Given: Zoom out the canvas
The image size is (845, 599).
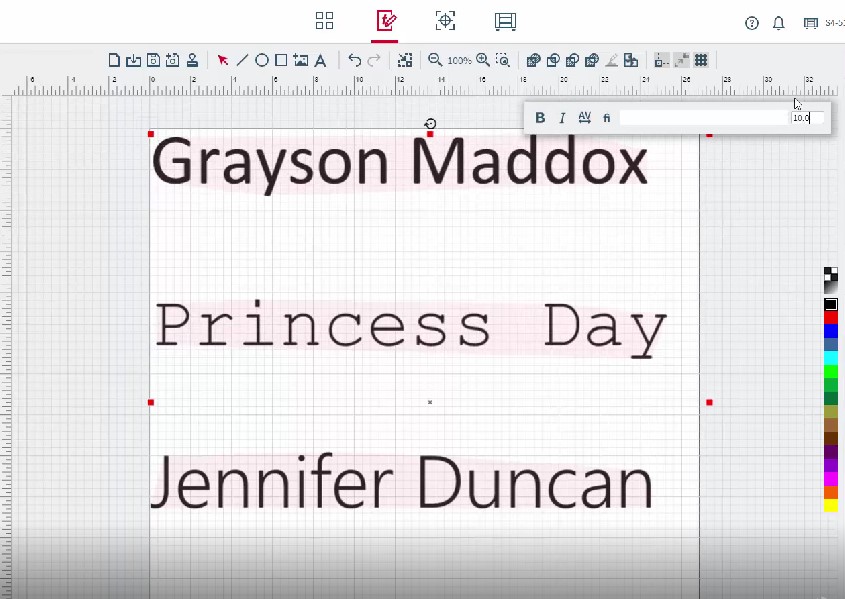Looking at the screenshot, I should point(435,60).
